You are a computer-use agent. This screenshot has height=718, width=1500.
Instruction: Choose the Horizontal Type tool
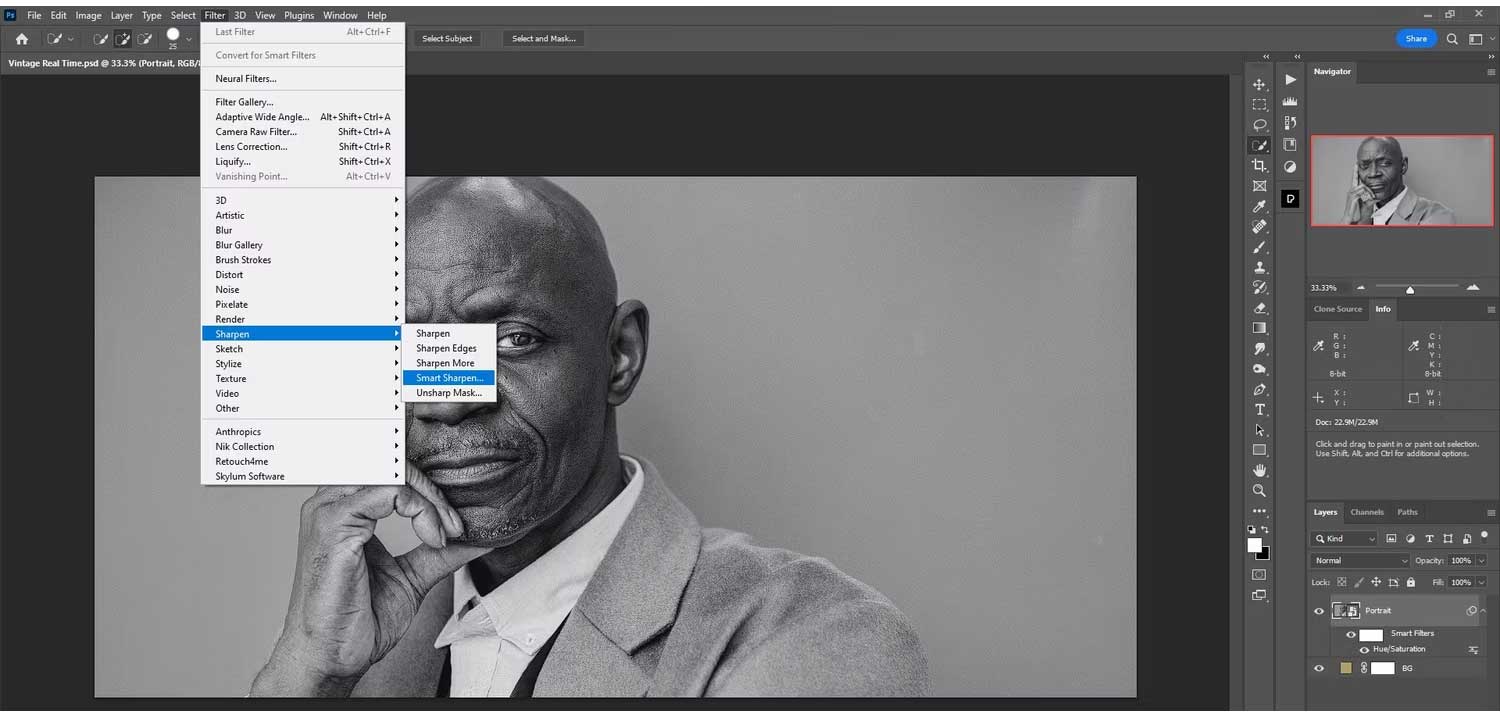pos(1260,410)
